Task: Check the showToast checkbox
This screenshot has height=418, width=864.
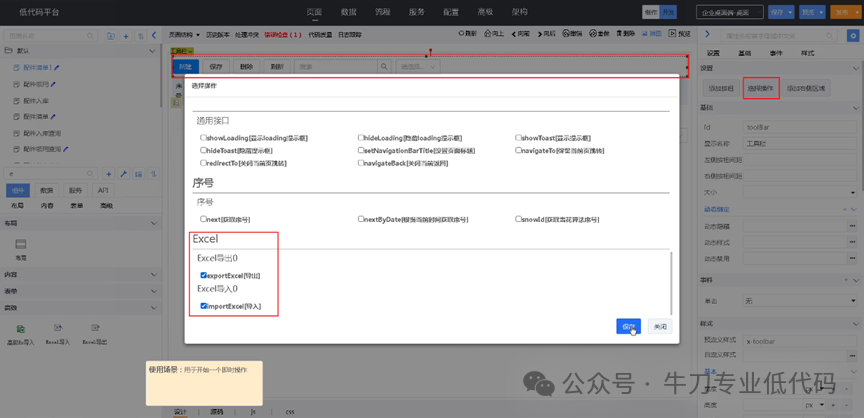Action: (519, 138)
